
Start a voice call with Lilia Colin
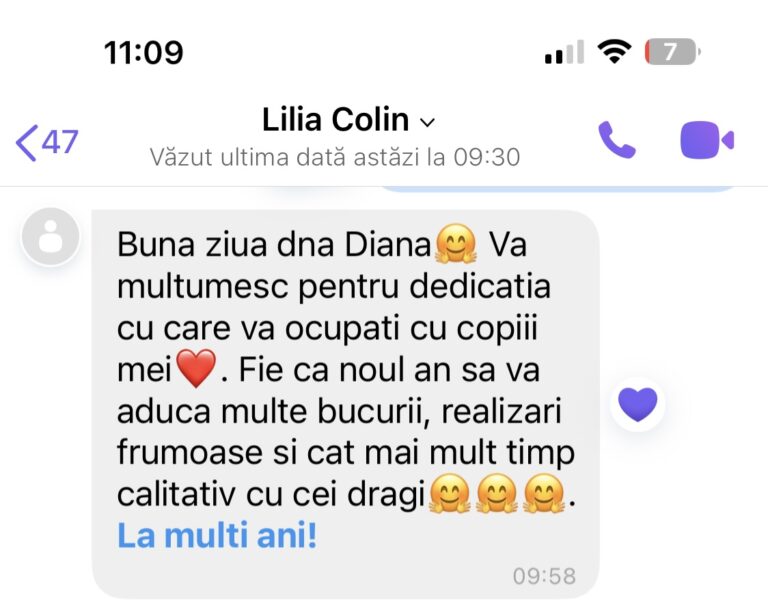click(x=617, y=140)
